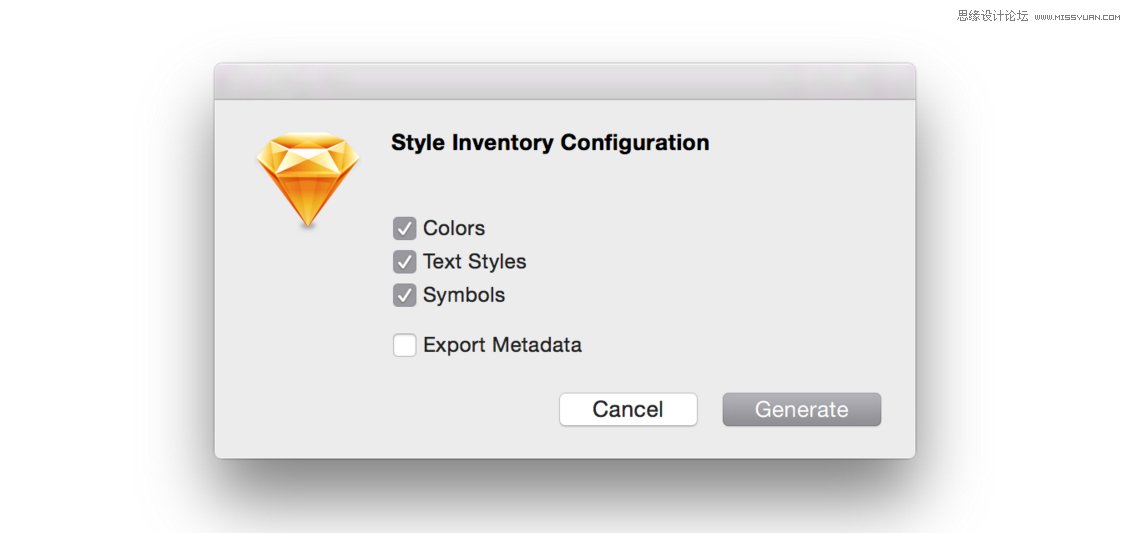Click the word Configuration in the heading

coord(635,143)
